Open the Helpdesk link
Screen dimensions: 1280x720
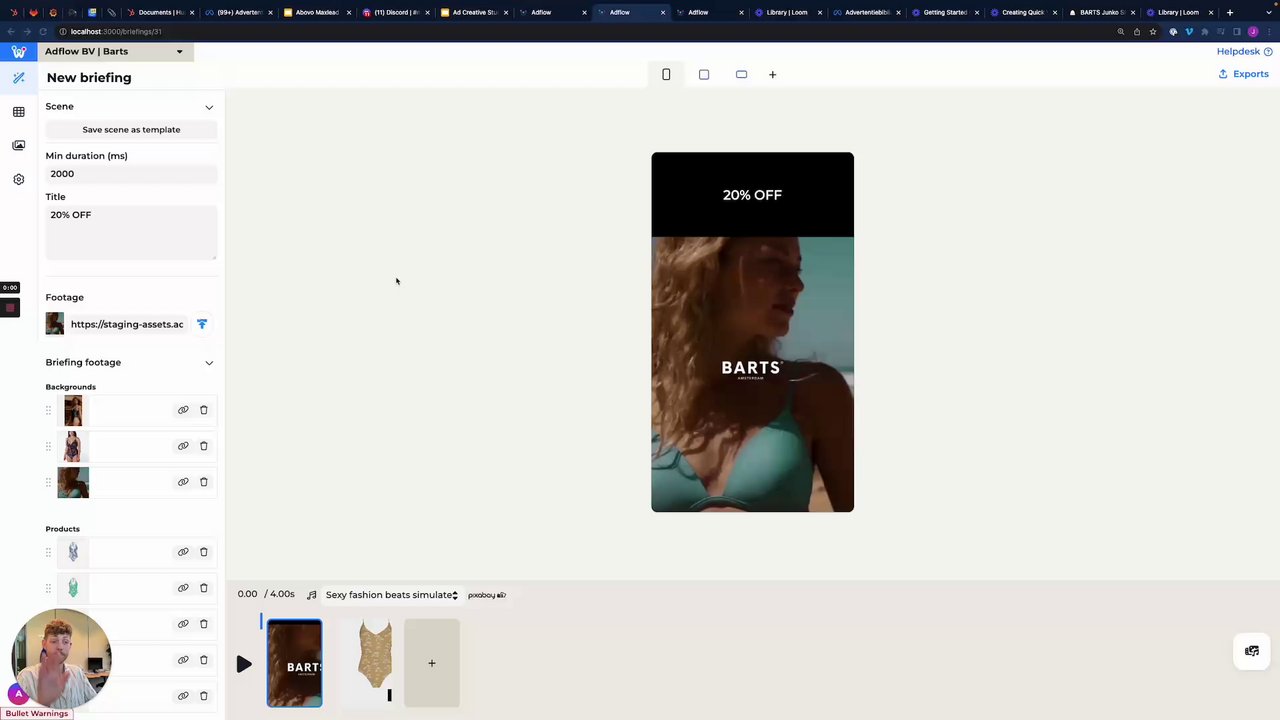pyautogui.click(x=1244, y=52)
